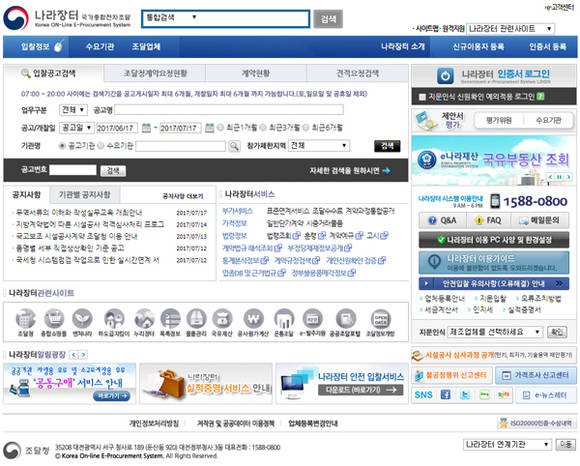
Task: Select the 최근1개월 radio button
Action: [x=220, y=128]
